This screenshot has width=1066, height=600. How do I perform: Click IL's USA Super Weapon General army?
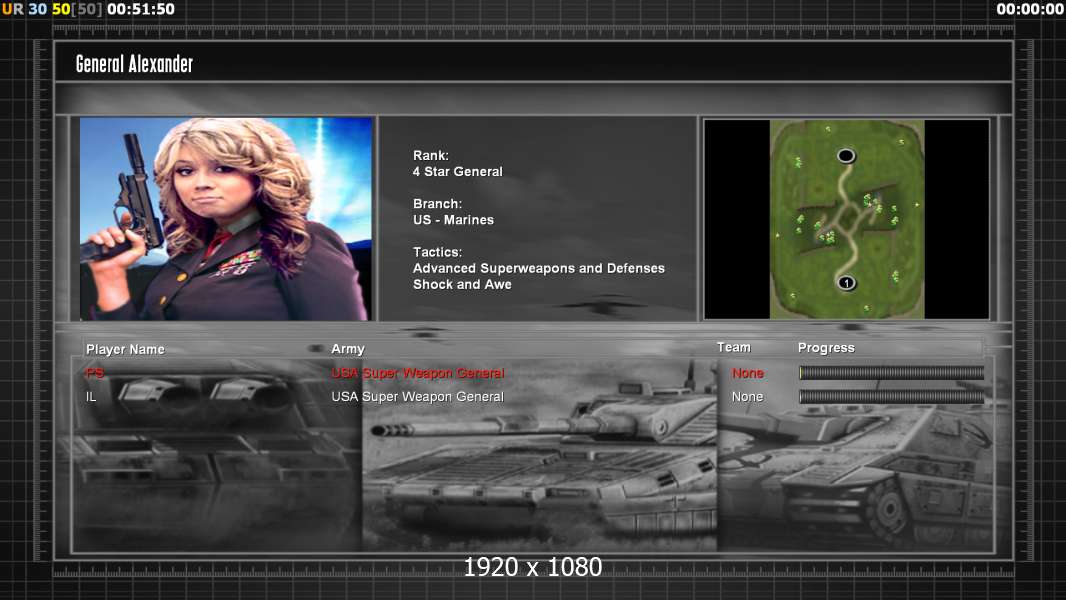[x=417, y=397]
